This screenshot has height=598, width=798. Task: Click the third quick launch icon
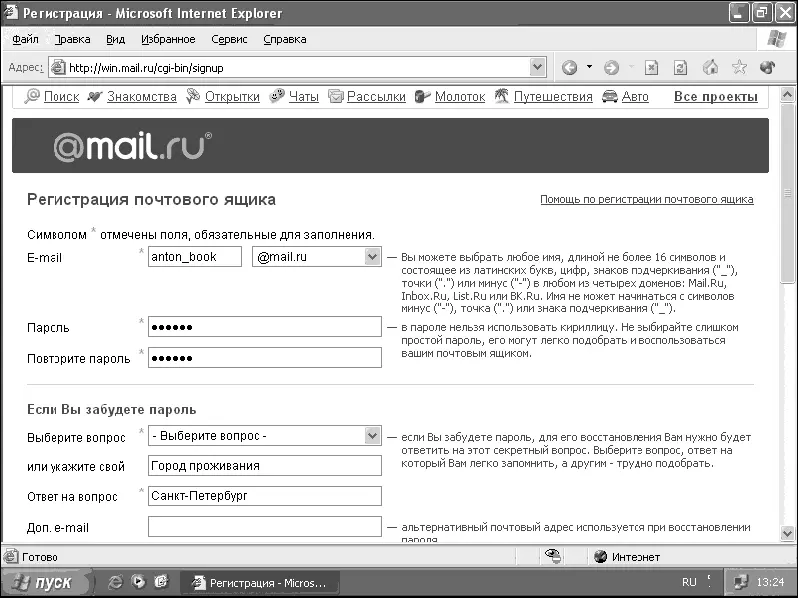pos(161,582)
